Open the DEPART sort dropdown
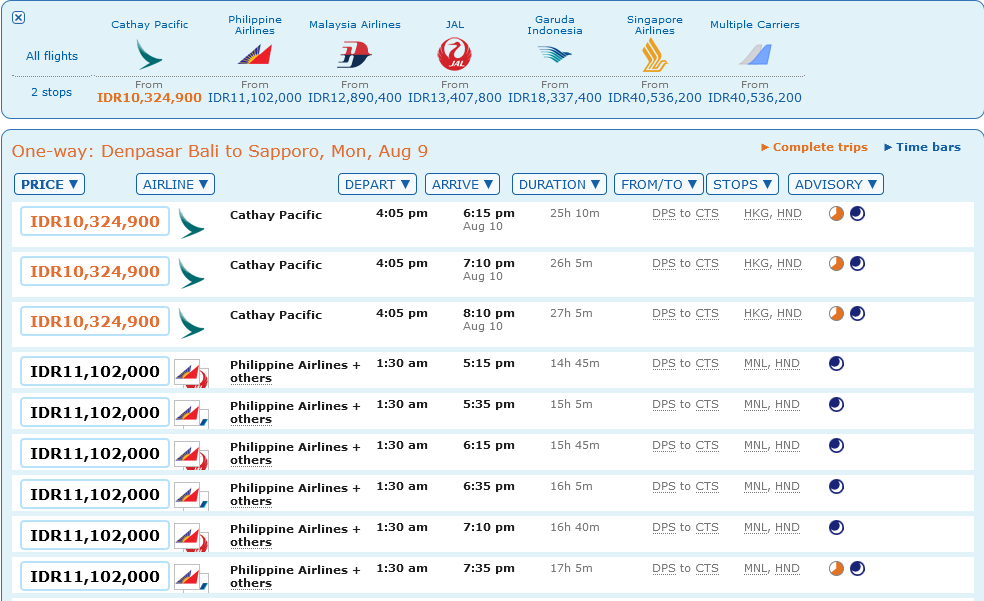Image resolution: width=984 pixels, height=601 pixels. 377,184
